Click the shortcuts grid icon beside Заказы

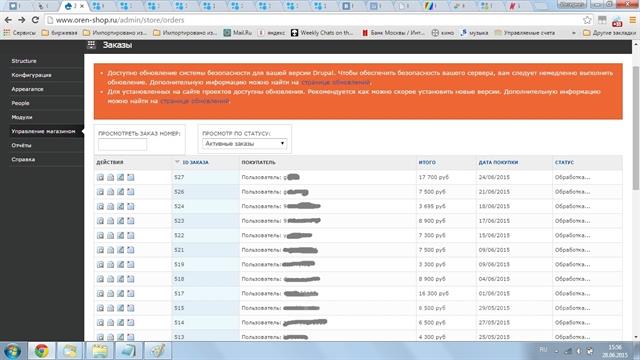[91, 45]
